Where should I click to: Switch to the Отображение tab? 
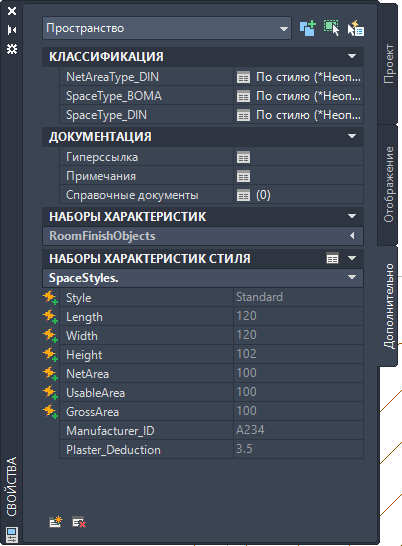pyautogui.click(x=388, y=185)
